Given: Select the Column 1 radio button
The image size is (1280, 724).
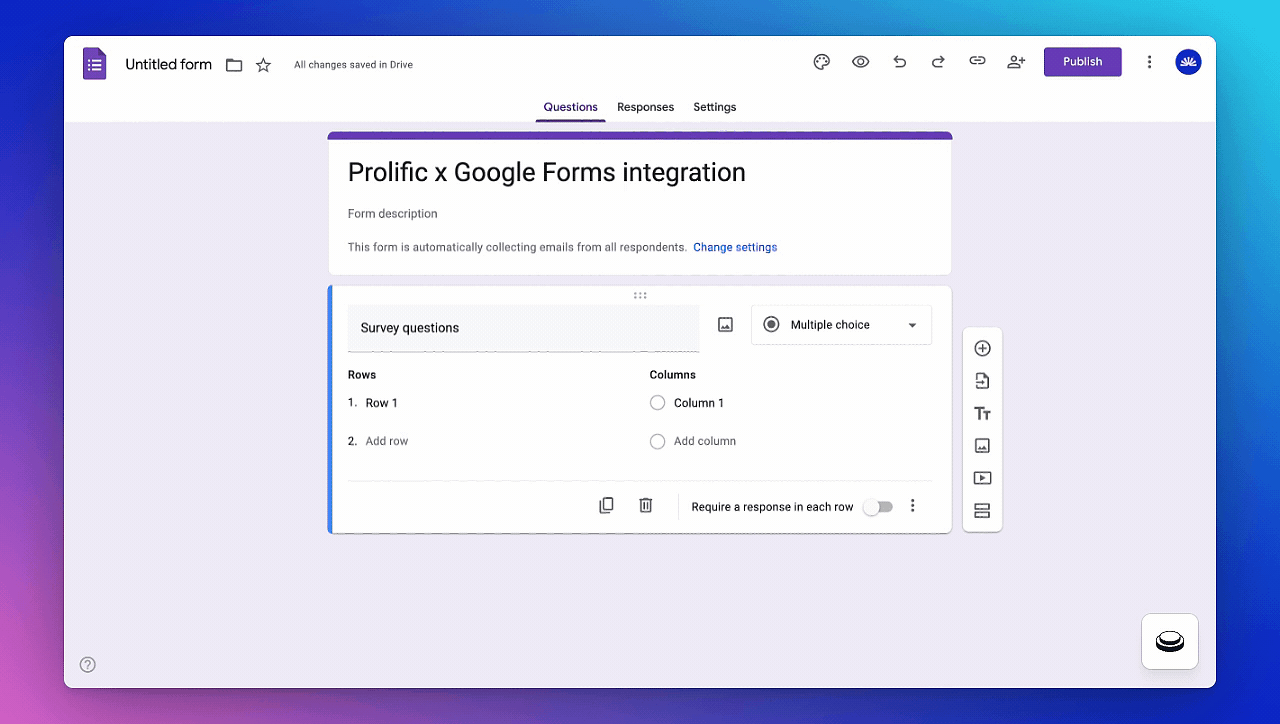Looking at the screenshot, I should (x=657, y=403).
